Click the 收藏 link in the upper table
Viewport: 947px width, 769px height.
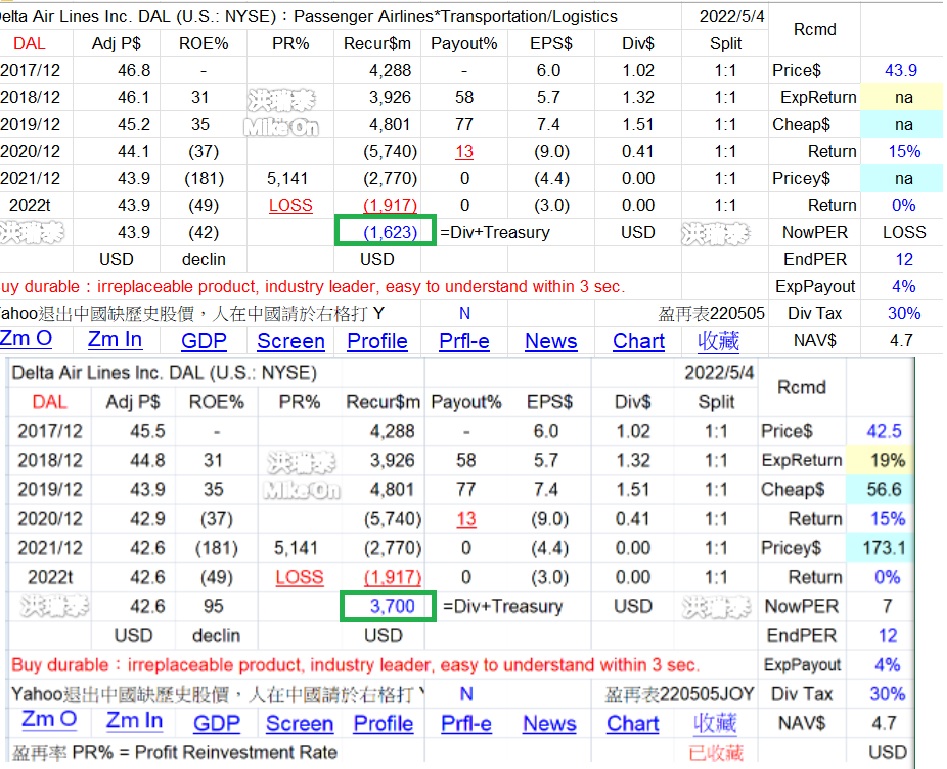[718, 341]
